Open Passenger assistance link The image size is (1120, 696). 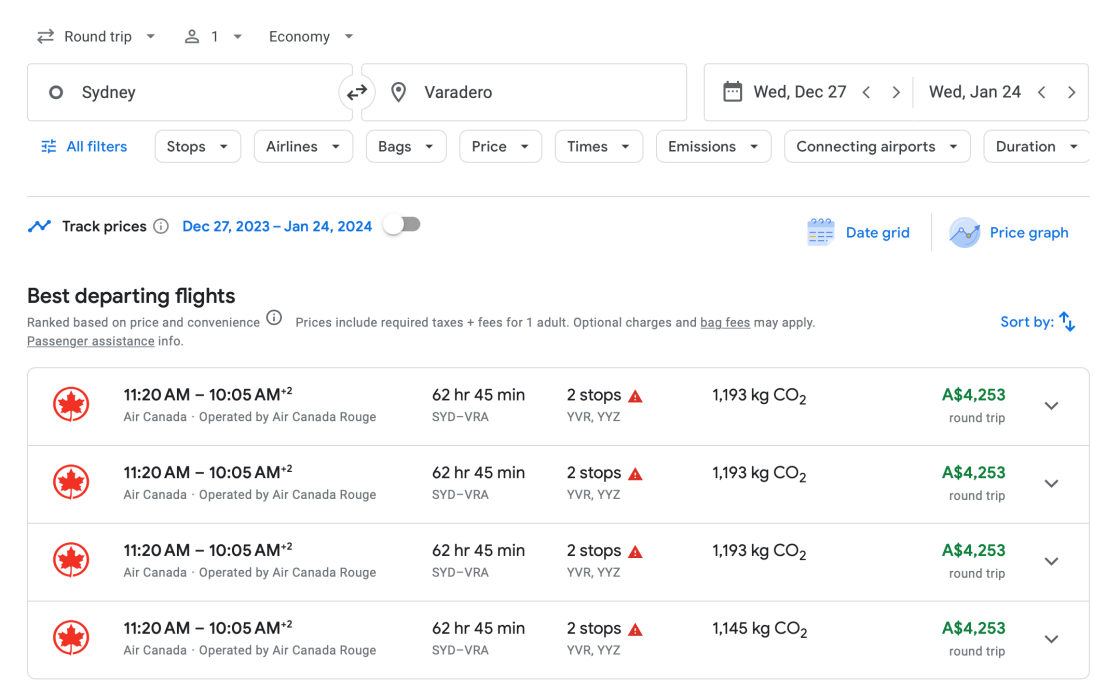(90, 341)
